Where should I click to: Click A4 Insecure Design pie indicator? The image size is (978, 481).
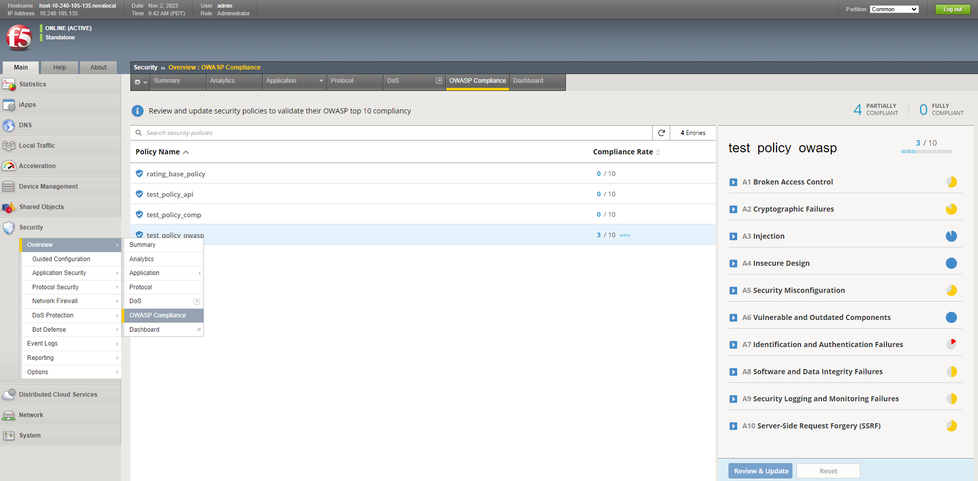pyautogui.click(x=951, y=263)
